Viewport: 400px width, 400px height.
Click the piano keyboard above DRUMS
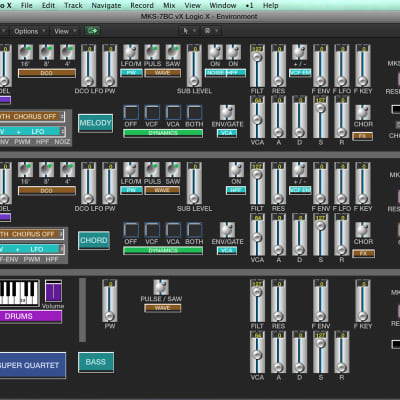pyautogui.click(x=19, y=293)
